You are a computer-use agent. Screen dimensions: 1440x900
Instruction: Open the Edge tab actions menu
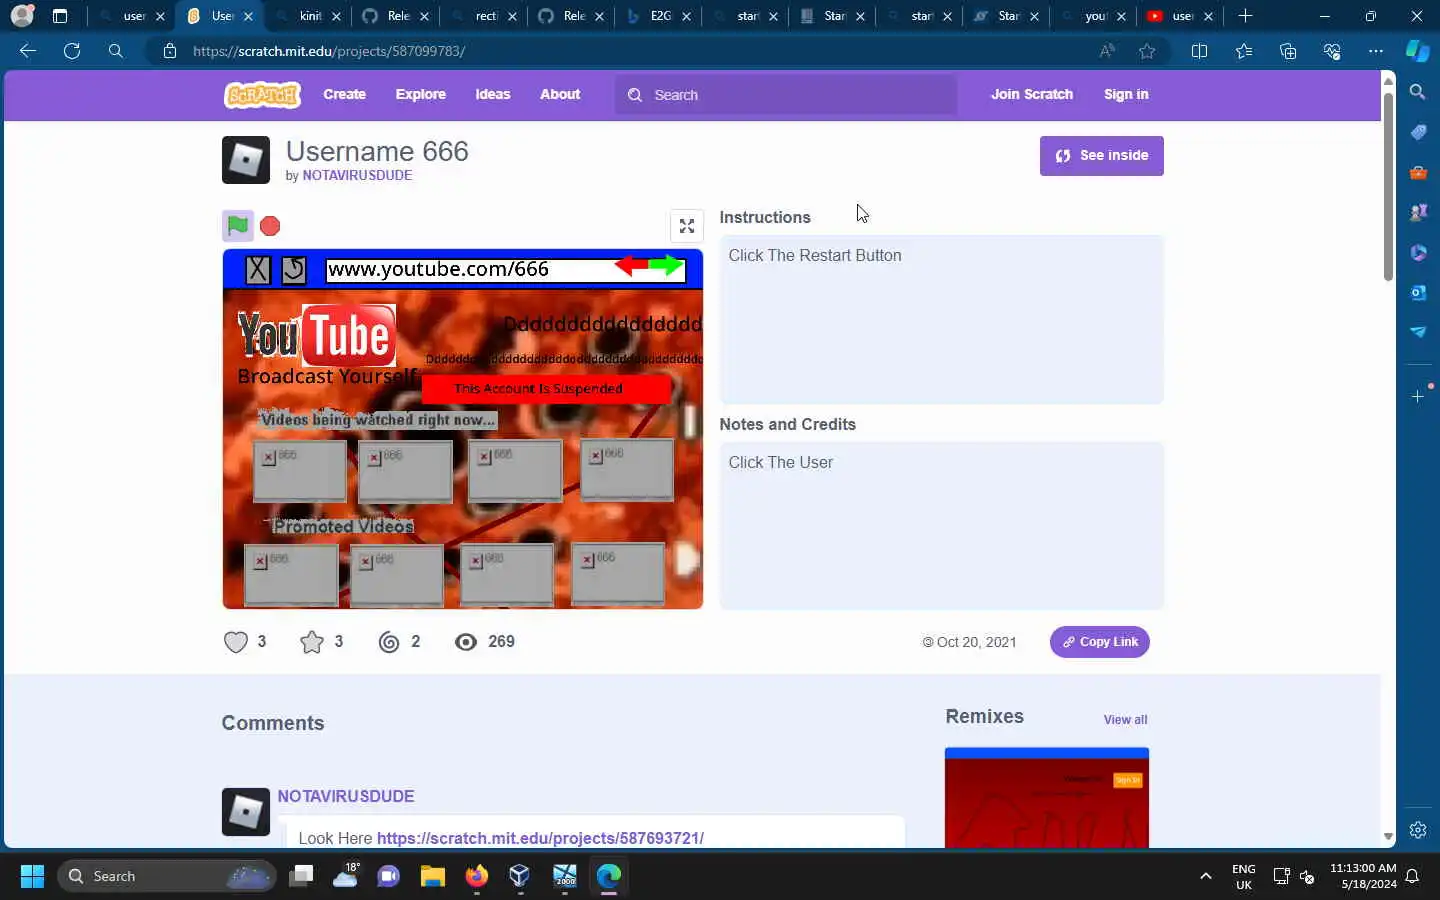60,16
